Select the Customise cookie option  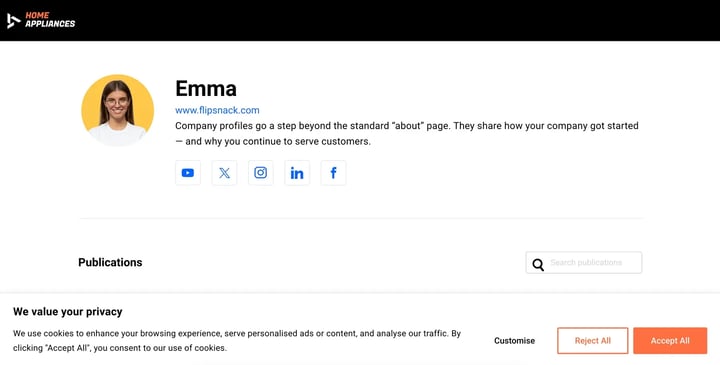click(514, 341)
